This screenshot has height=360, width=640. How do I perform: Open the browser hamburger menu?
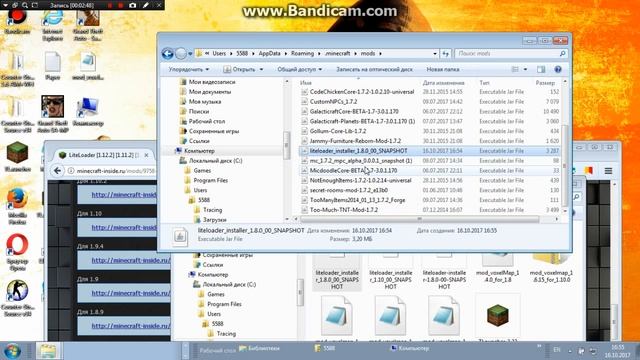[608, 171]
